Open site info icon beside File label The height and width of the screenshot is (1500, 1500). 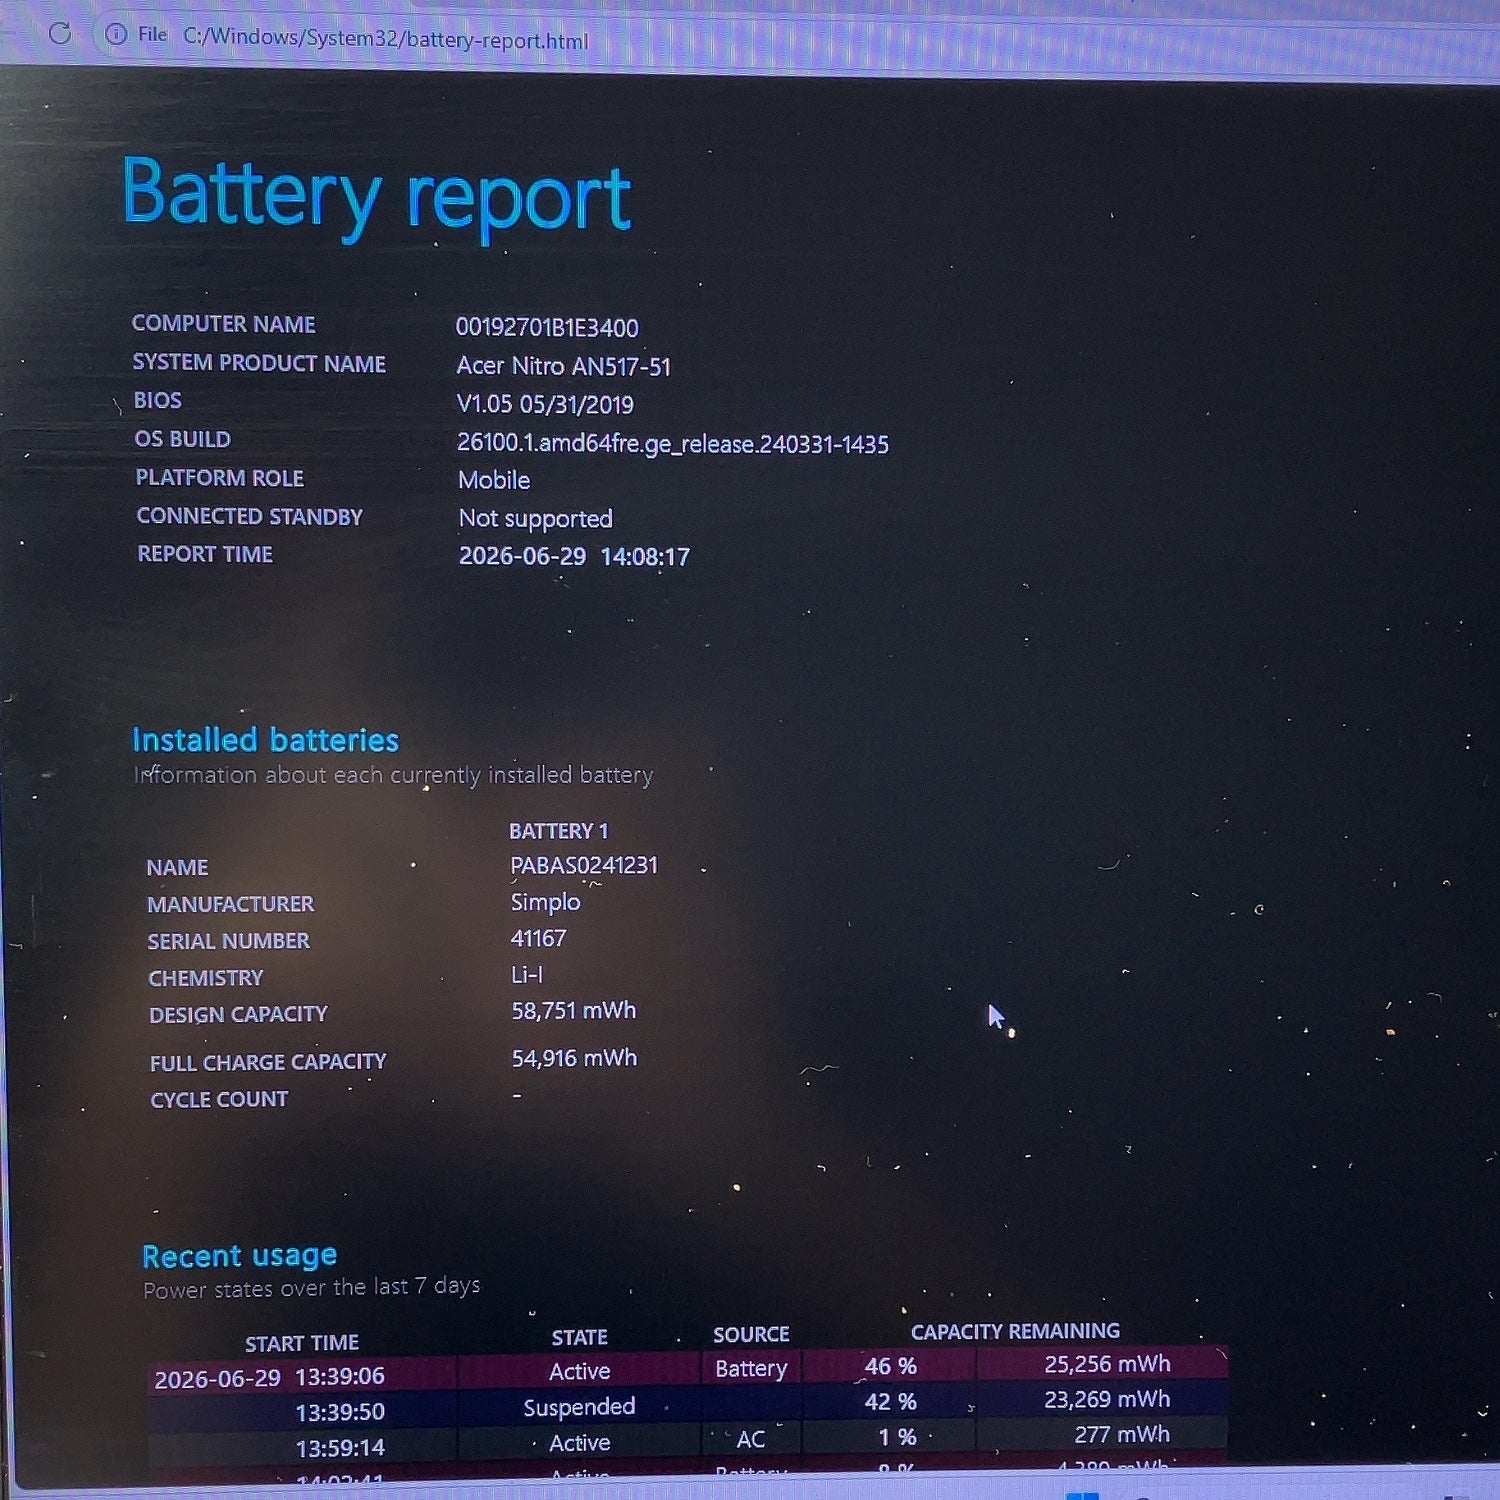pyautogui.click(x=116, y=34)
